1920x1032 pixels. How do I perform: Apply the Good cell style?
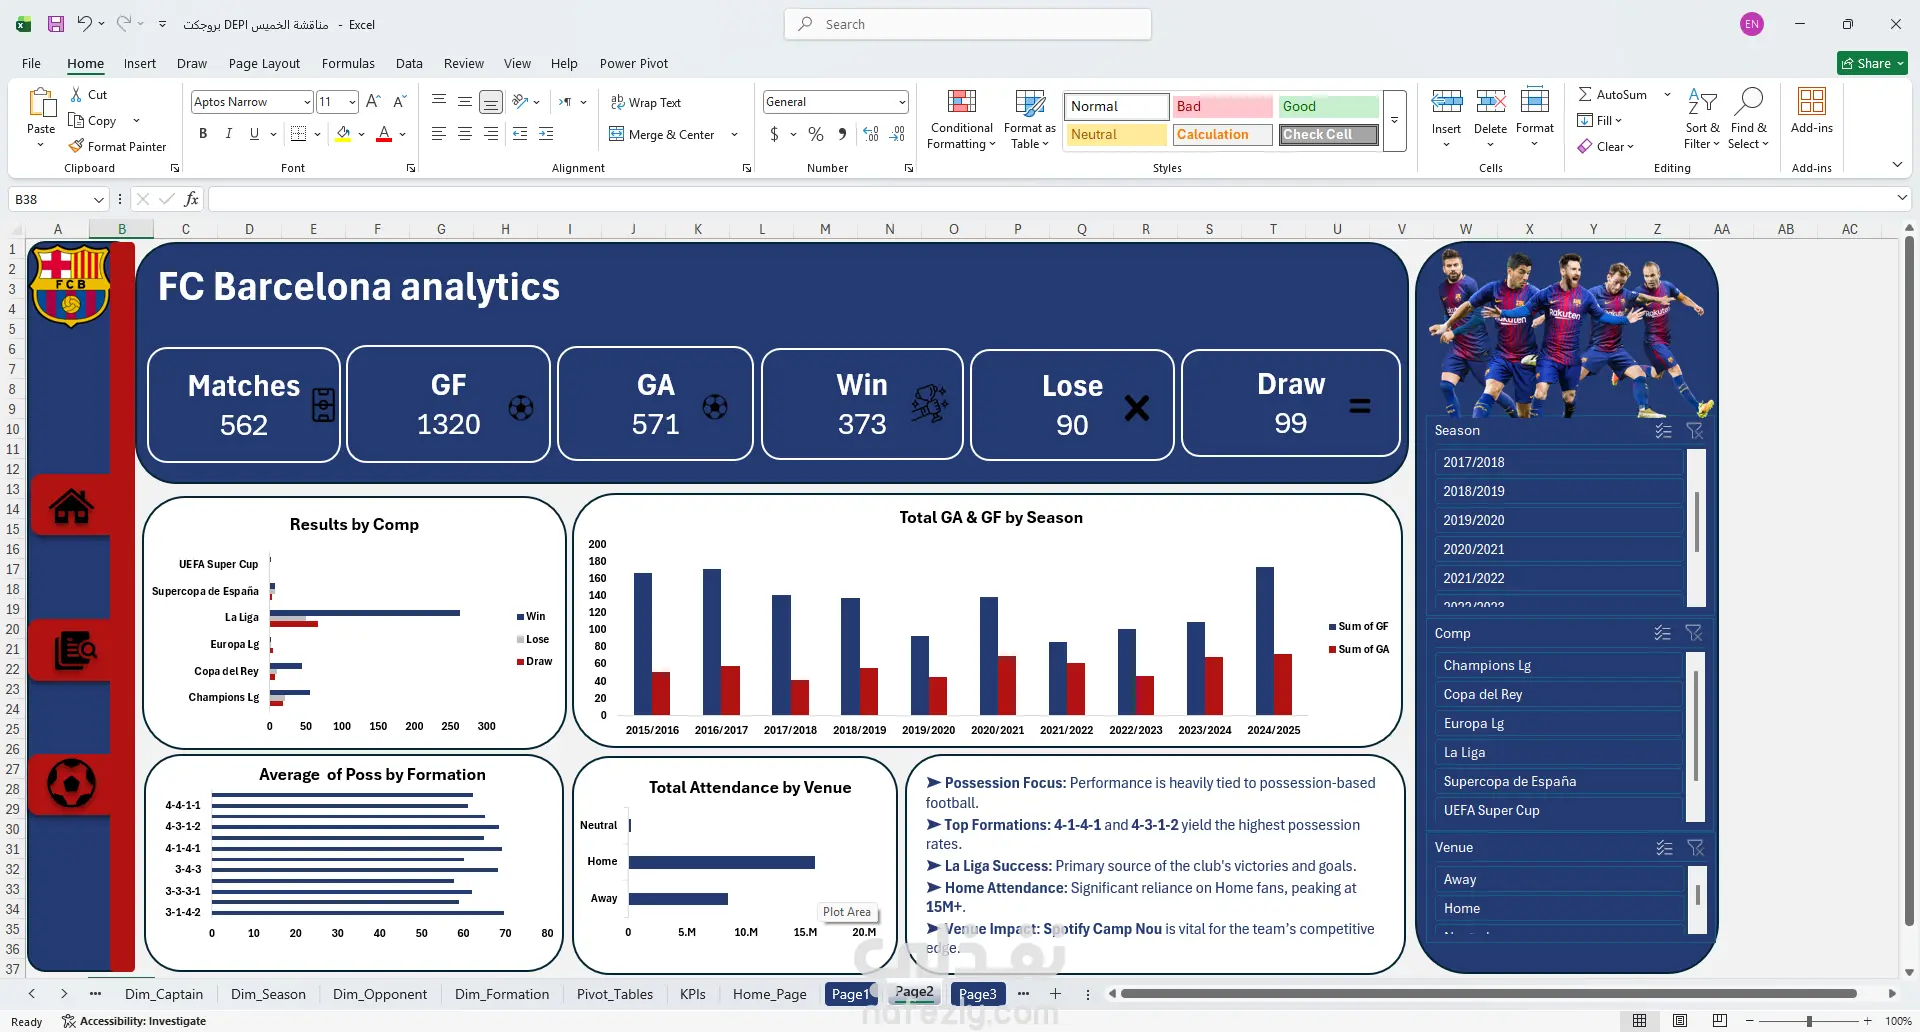[x=1328, y=106]
